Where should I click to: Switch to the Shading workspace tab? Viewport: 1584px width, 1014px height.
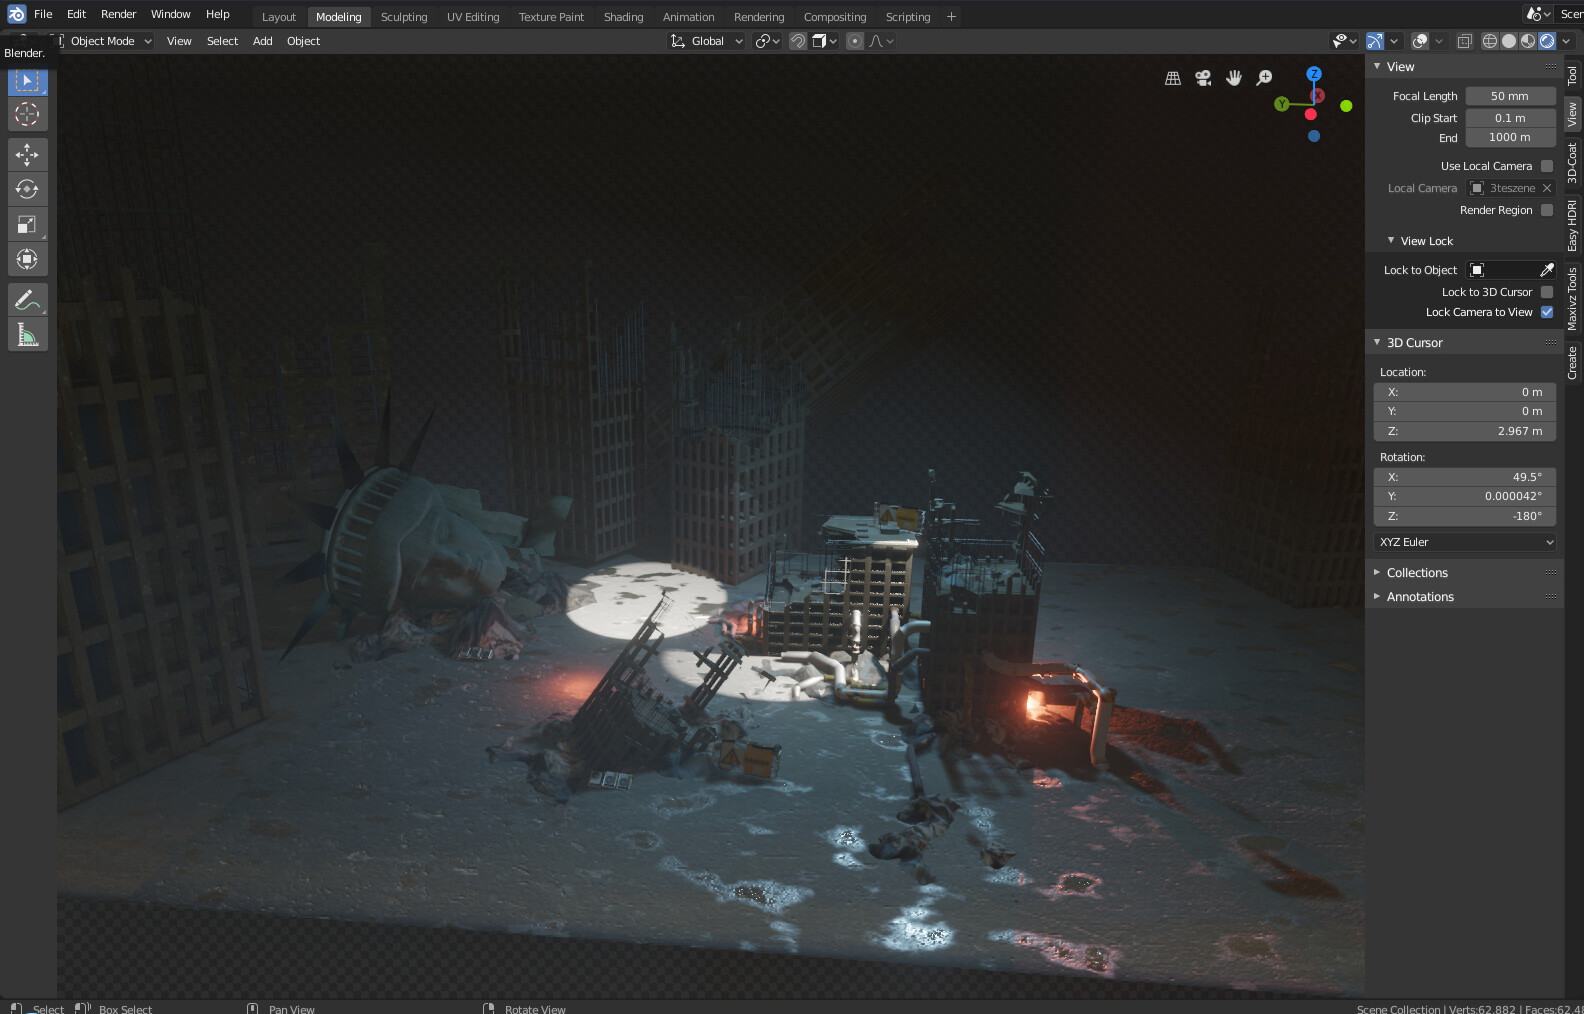click(x=623, y=17)
